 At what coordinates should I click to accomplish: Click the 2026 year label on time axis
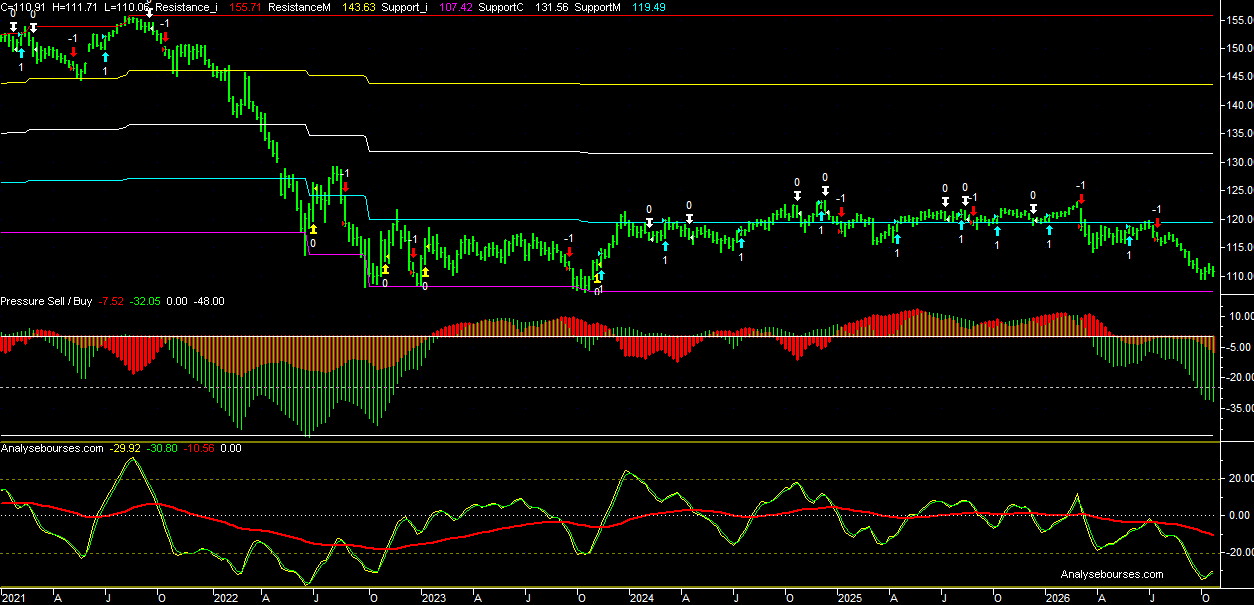(x=1057, y=598)
